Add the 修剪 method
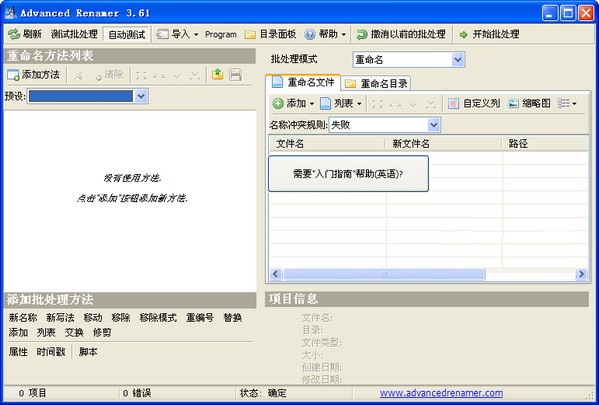 [102, 333]
